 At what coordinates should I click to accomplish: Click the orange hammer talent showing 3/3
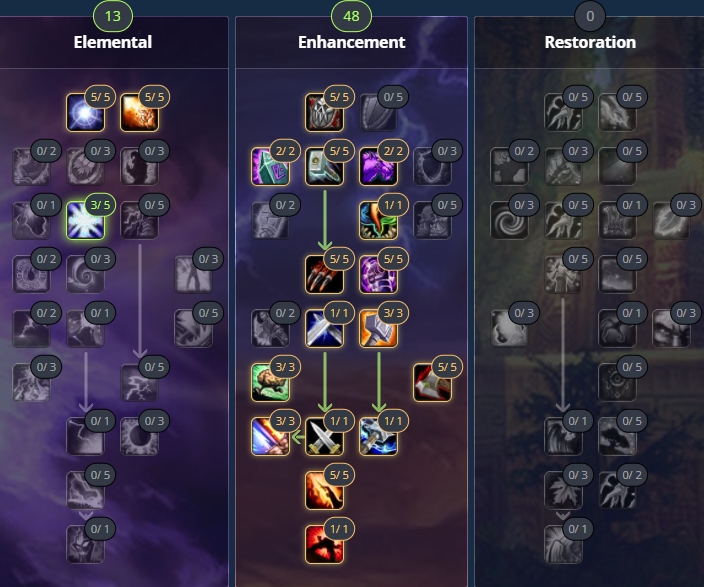click(x=378, y=328)
